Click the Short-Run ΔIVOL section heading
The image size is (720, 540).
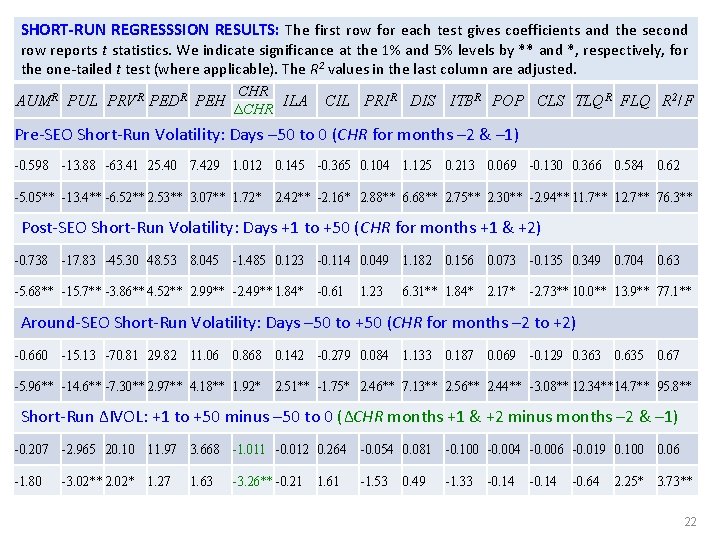click(349, 416)
